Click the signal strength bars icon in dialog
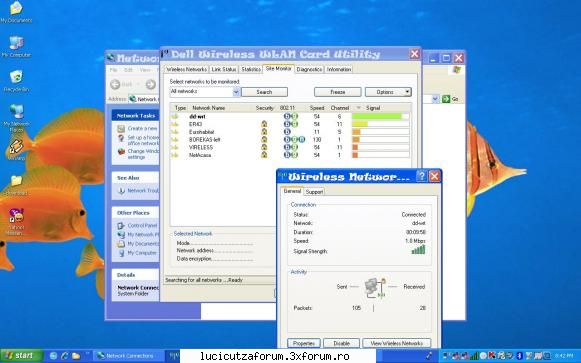Screen dimensions: 581x363 (418, 250)
